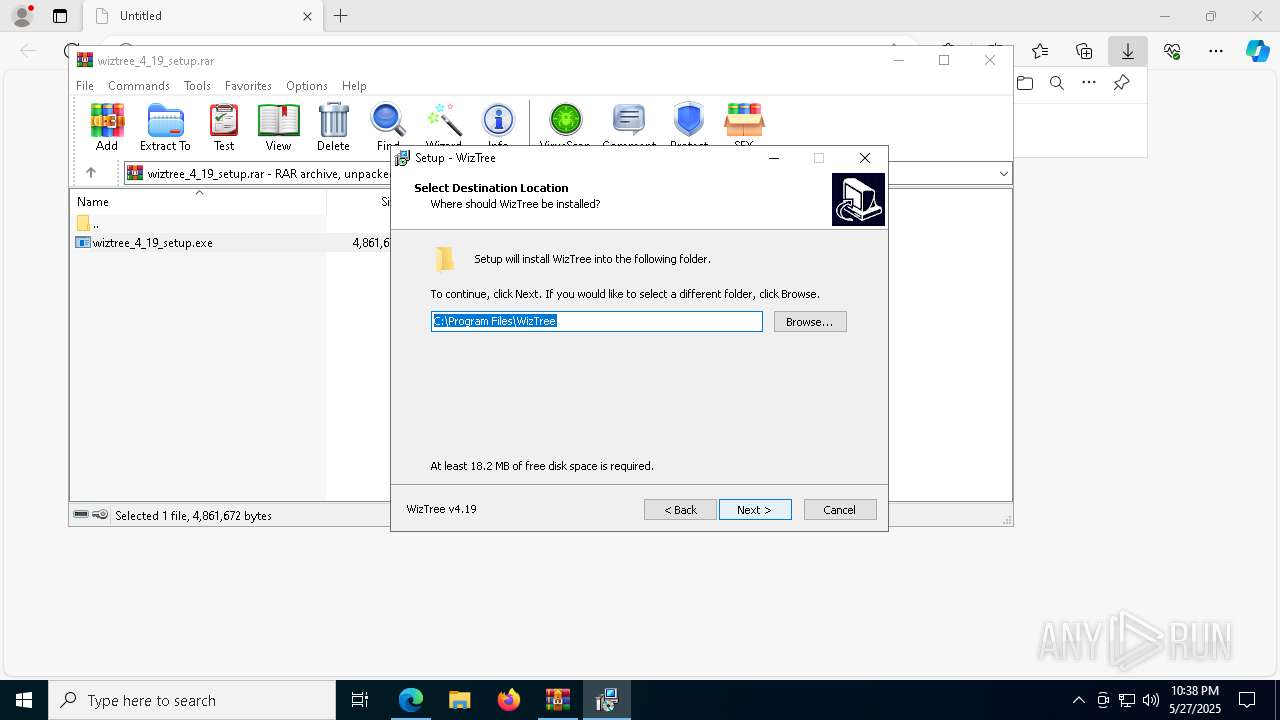Open the File menu in WinRAR
The height and width of the screenshot is (720, 1280).
[85, 86]
